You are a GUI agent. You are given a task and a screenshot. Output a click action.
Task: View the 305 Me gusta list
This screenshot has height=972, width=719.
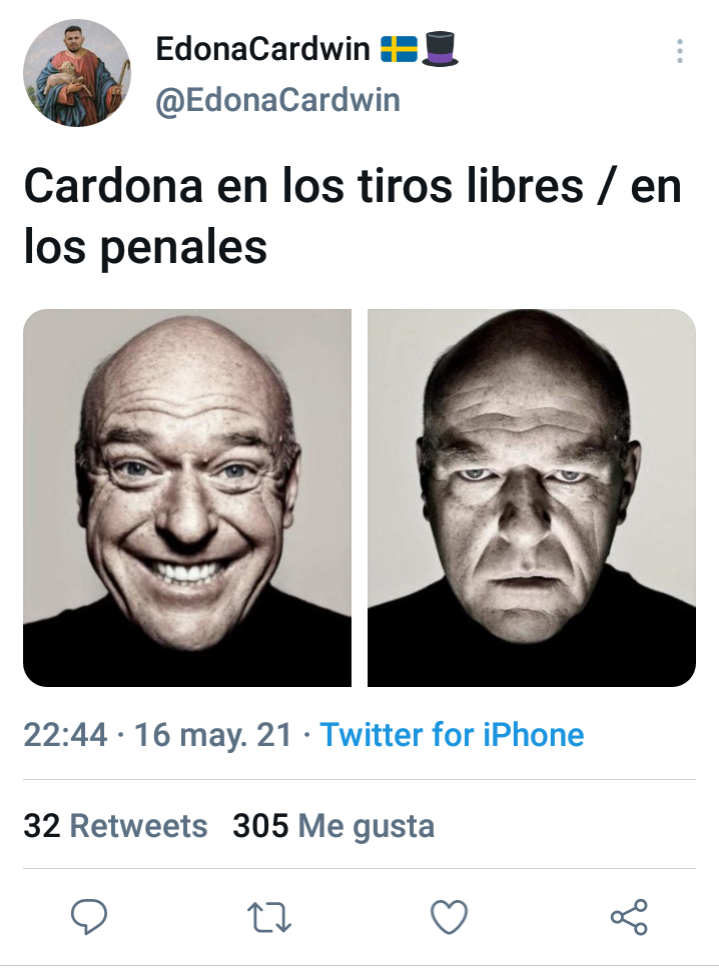(x=333, y=826)
